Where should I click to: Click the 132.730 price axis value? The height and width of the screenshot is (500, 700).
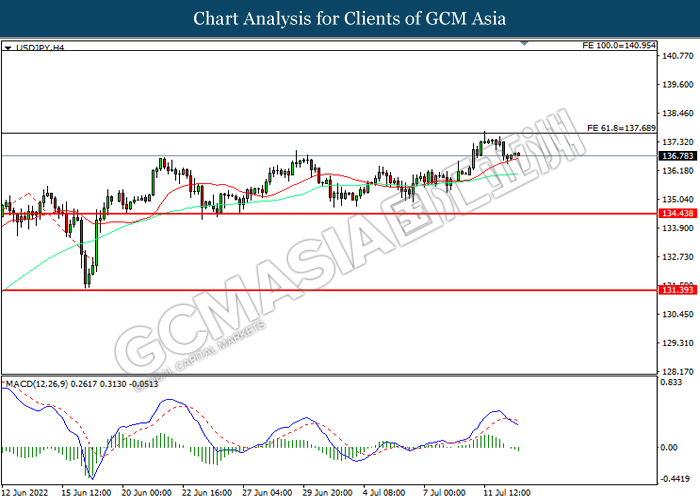[678, 257]
